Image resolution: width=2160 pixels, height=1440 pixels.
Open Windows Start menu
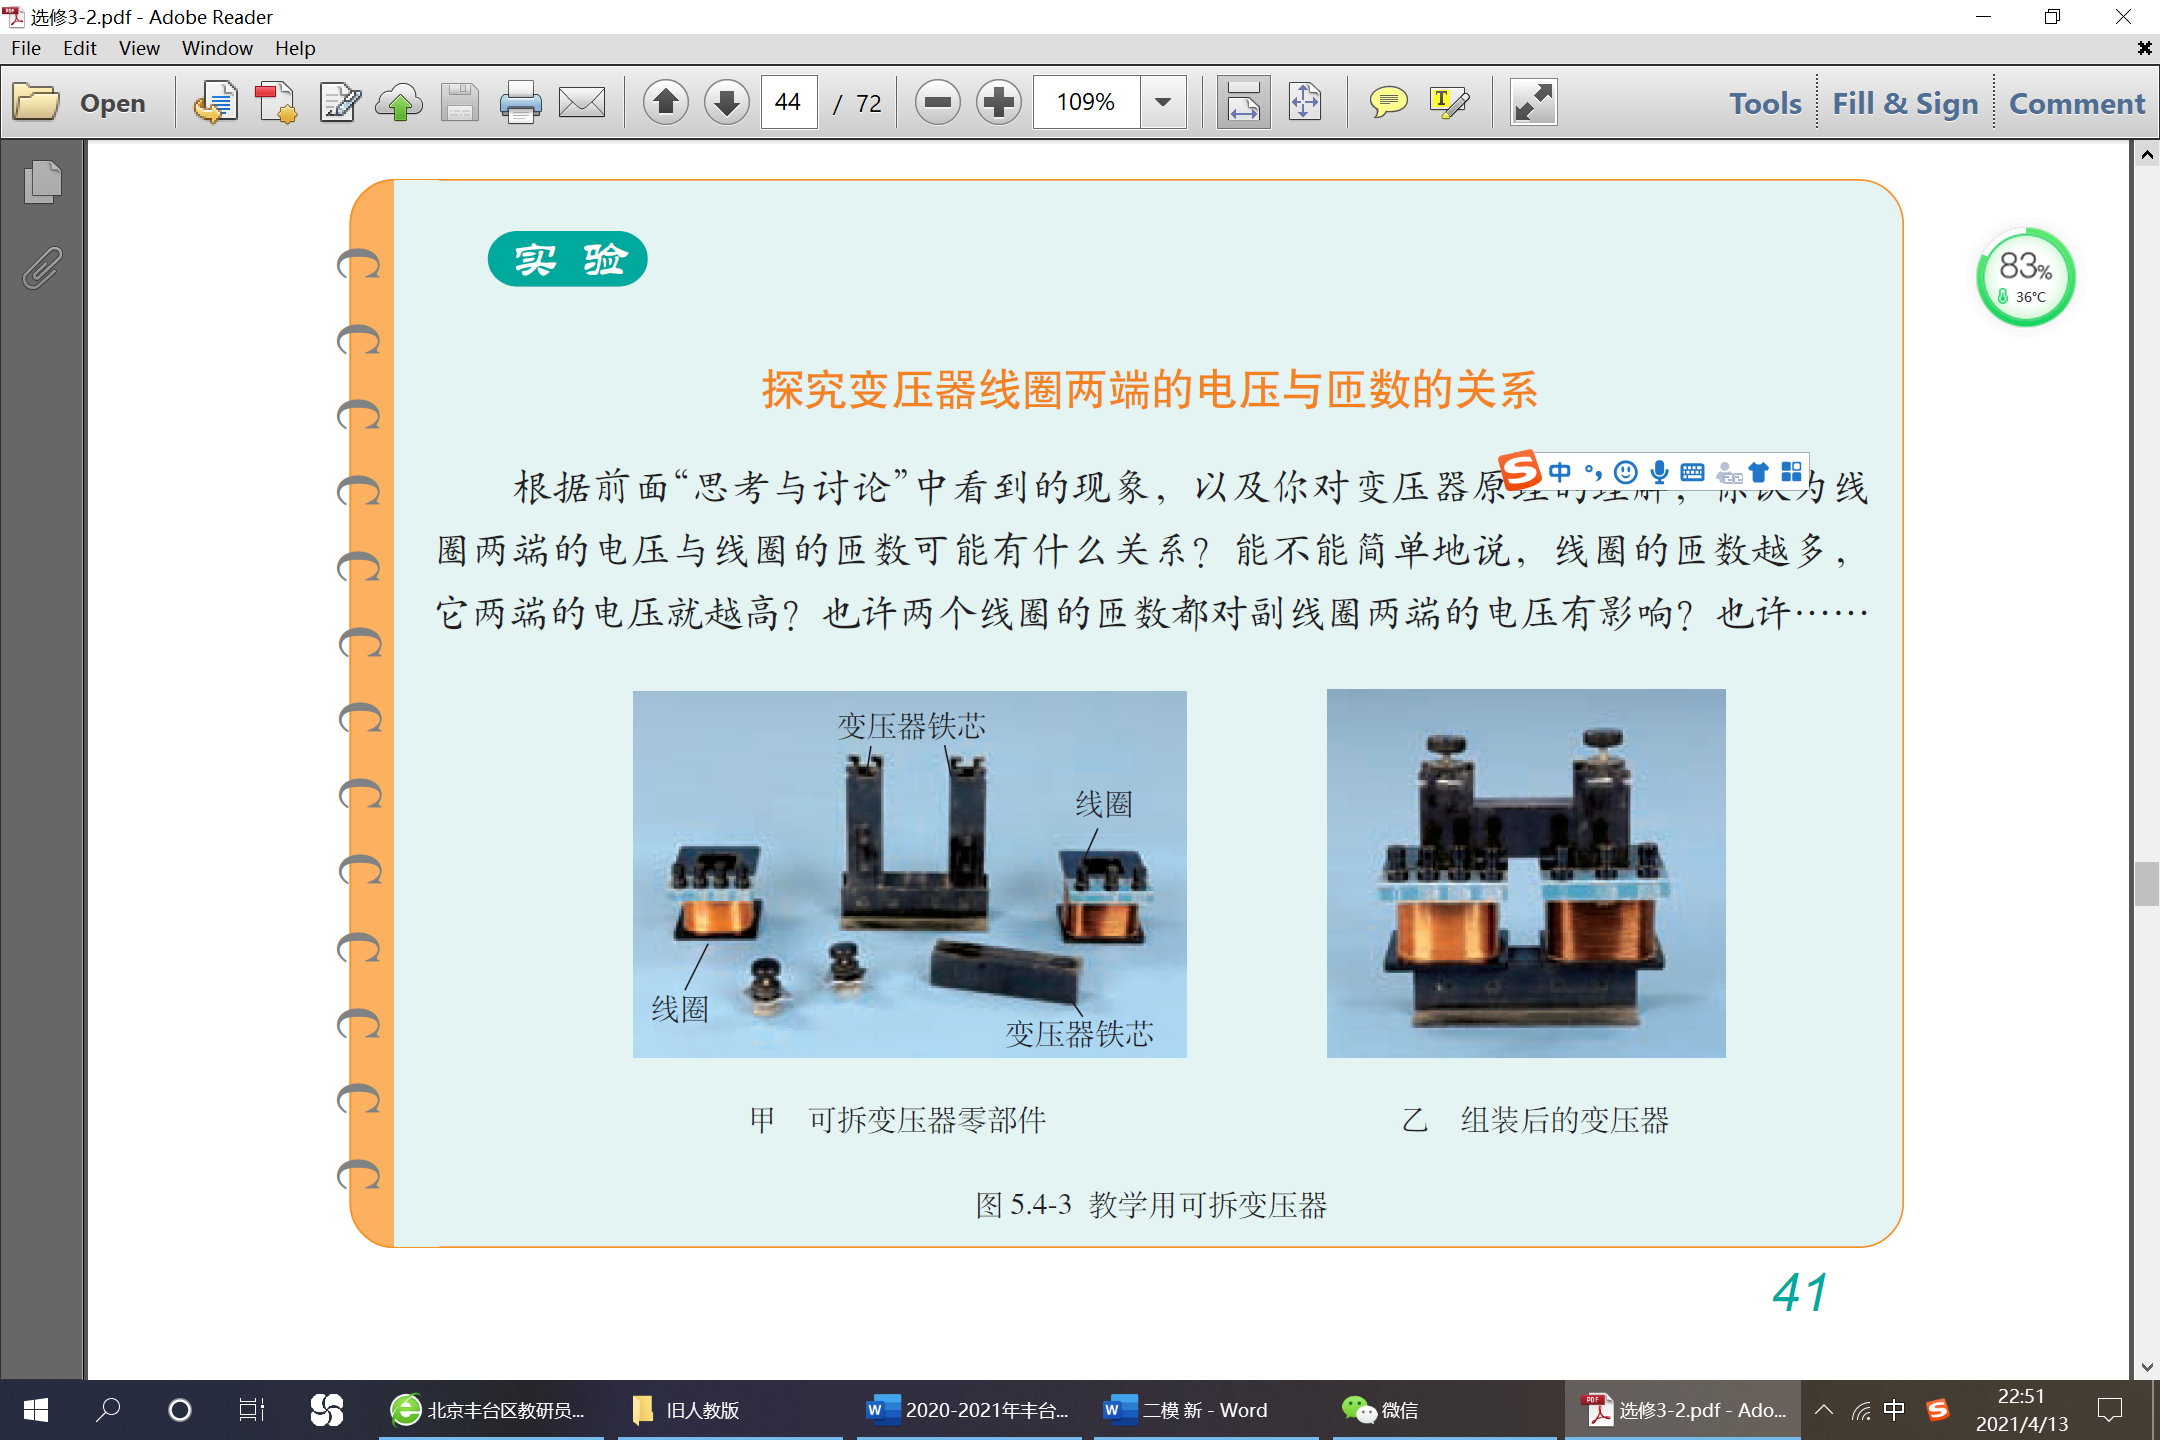36,1410
